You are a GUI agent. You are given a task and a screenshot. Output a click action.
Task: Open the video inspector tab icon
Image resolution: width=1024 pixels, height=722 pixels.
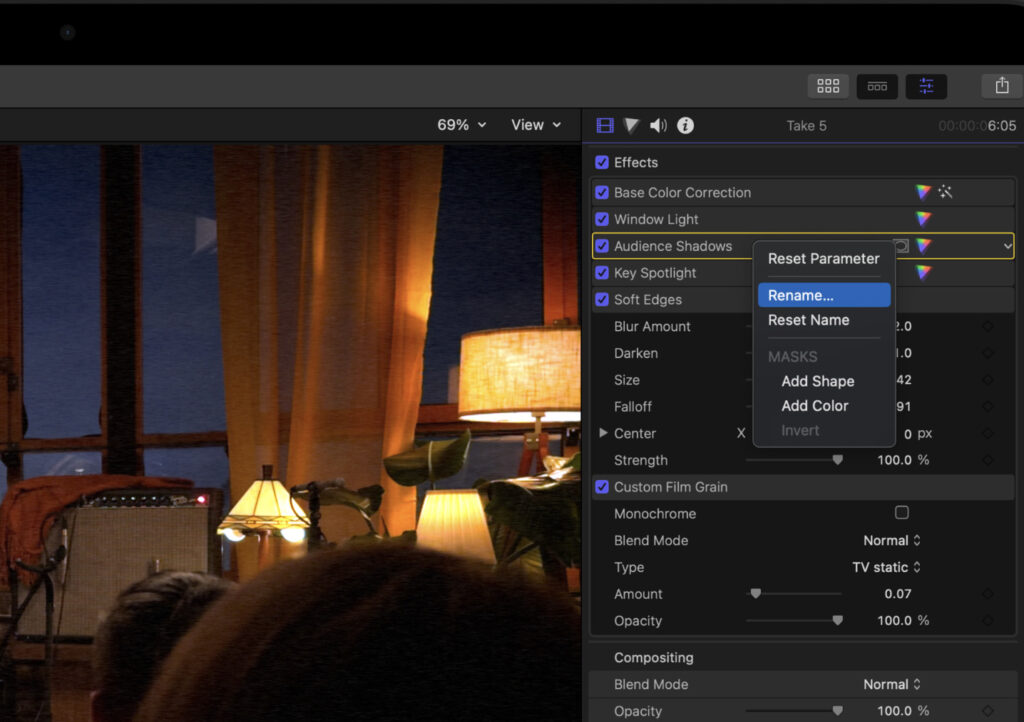click(x=604, y=125)
